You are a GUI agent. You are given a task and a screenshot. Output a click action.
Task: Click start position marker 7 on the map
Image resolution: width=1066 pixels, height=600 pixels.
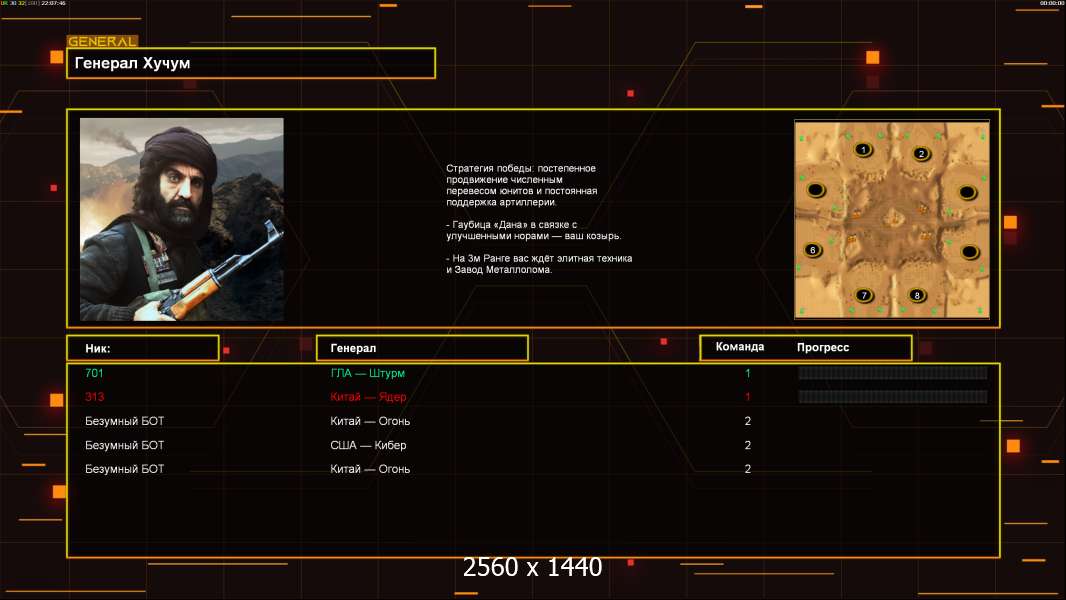[864, 295]
